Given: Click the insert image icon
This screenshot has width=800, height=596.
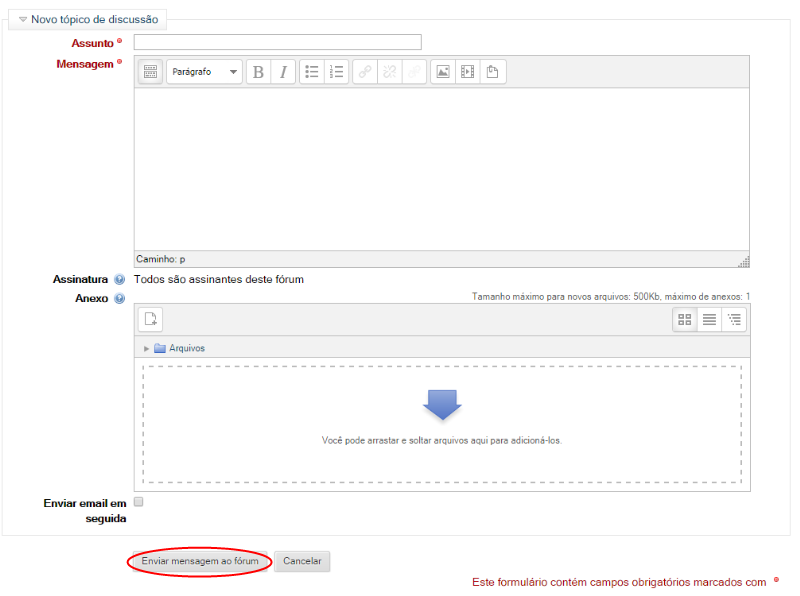Looking at the screenshot, I should pos(443,72).
